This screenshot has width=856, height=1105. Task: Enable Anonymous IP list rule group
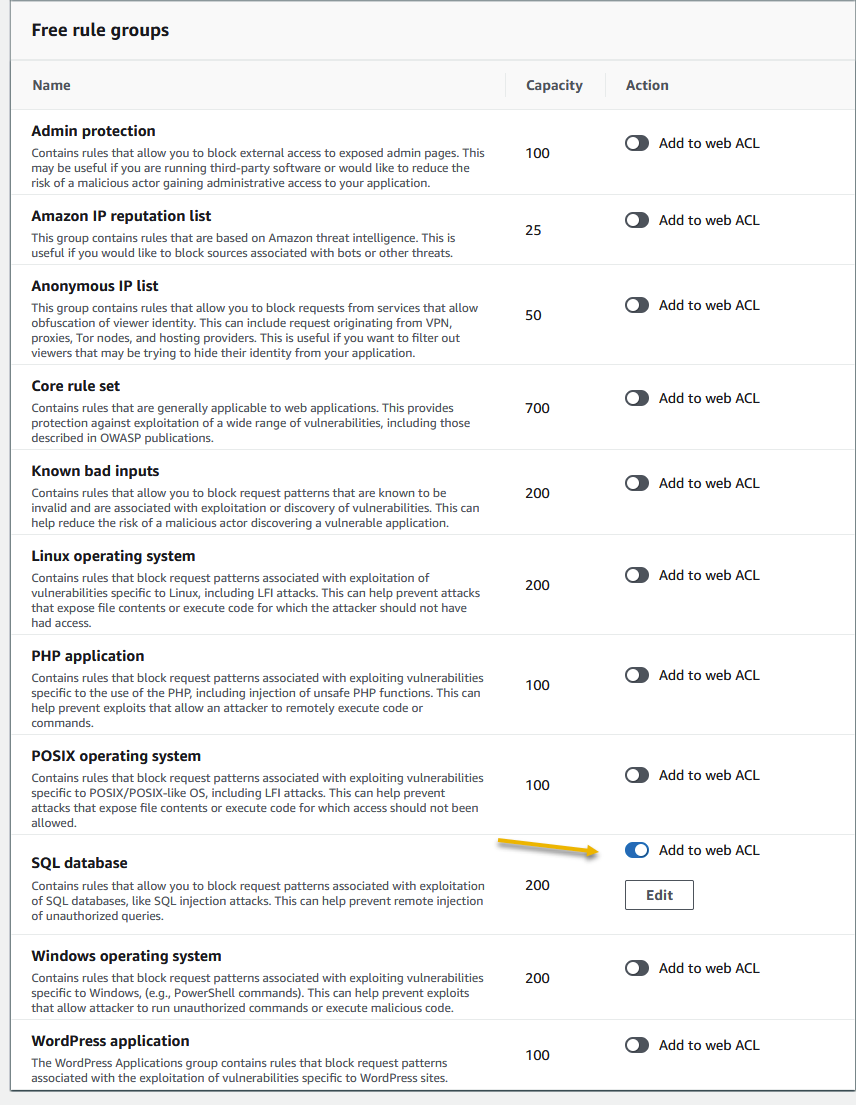637,305
